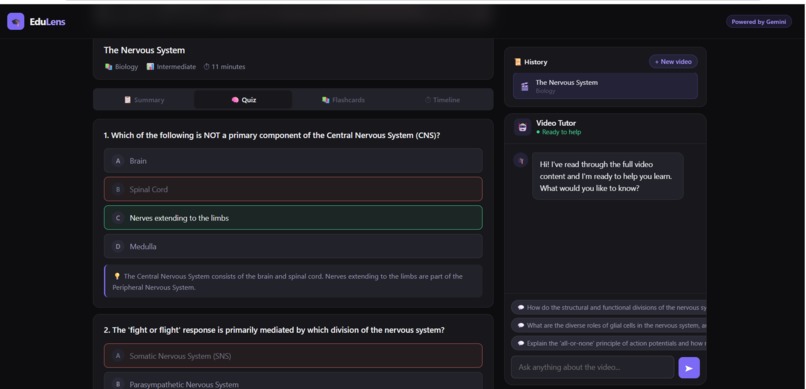Click the Intermediate level chart icon
This screenshot has height=389, width=806.
[150, 67]
